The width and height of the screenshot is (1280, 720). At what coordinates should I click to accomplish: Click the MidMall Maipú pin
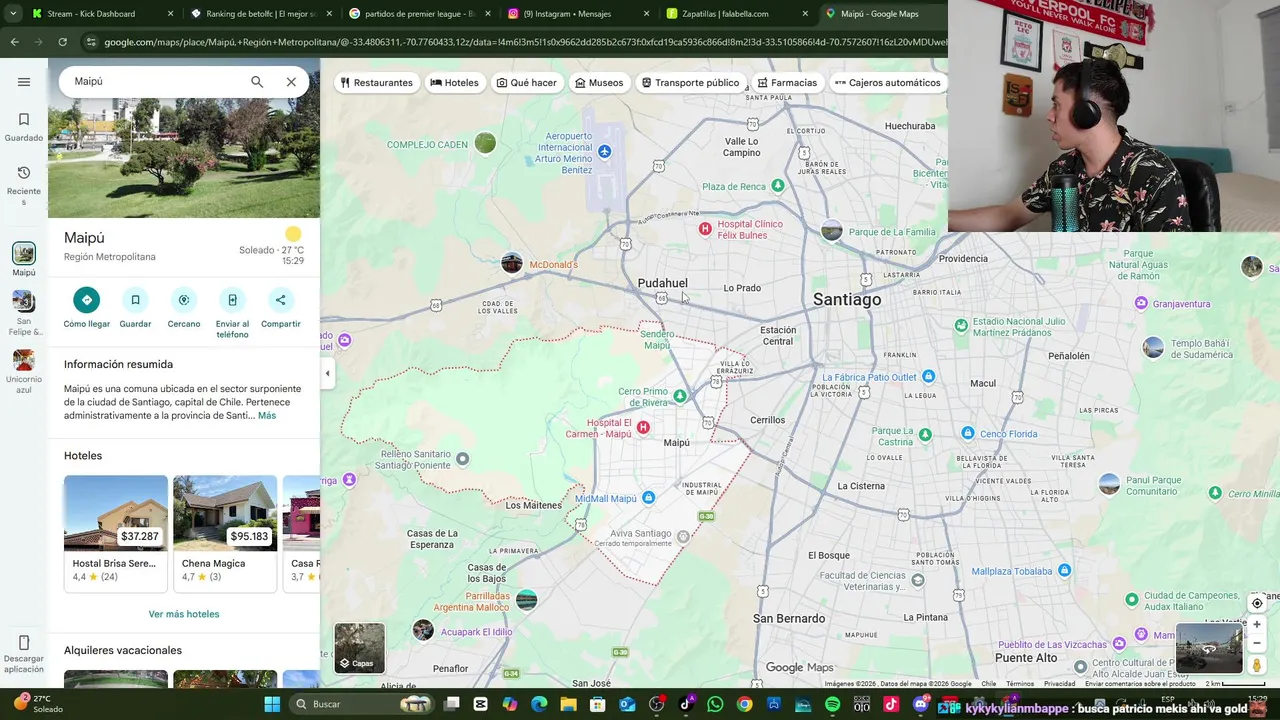[x=648, y=498]
